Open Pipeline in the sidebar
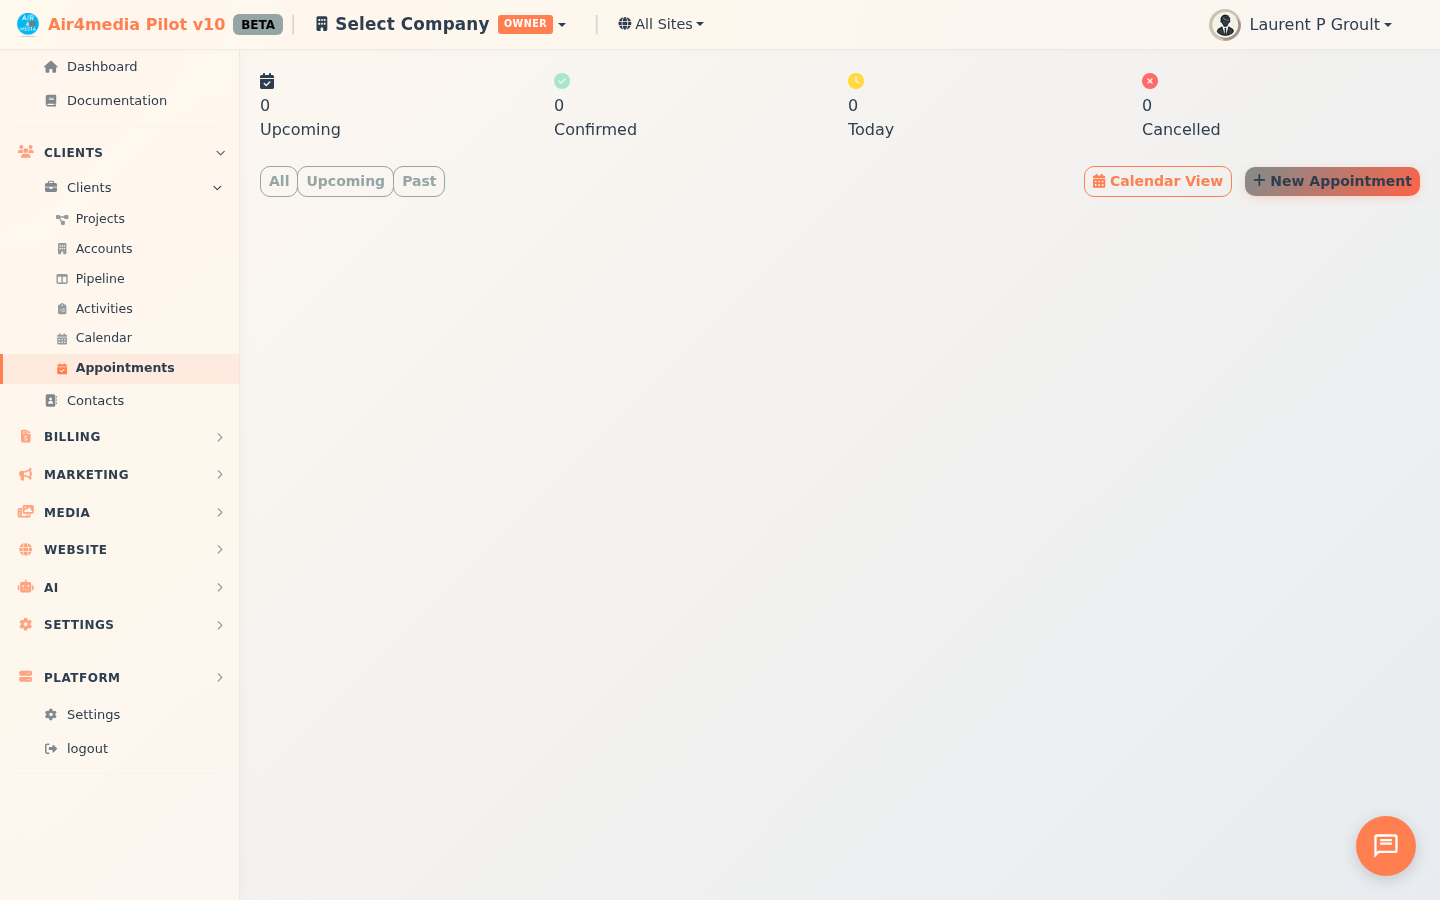The height and width of the screenshot is (900, 1440). click(x=100, y=279)
